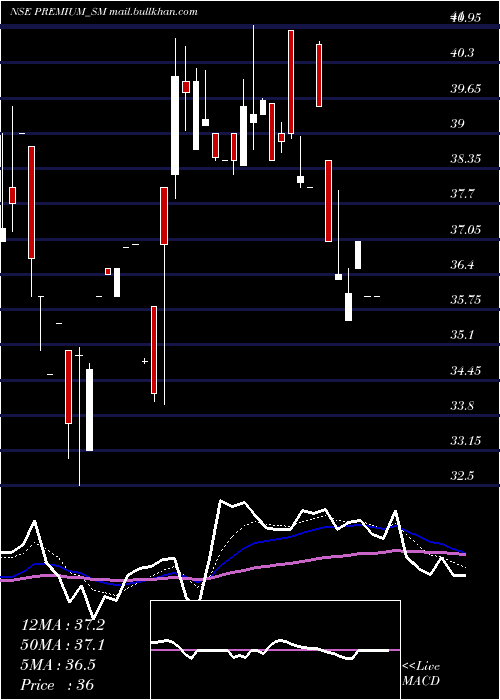The width and height of the screenshot is (500, 700).
Task: Click the 32.5 price axis label
Action: point(462,476)
